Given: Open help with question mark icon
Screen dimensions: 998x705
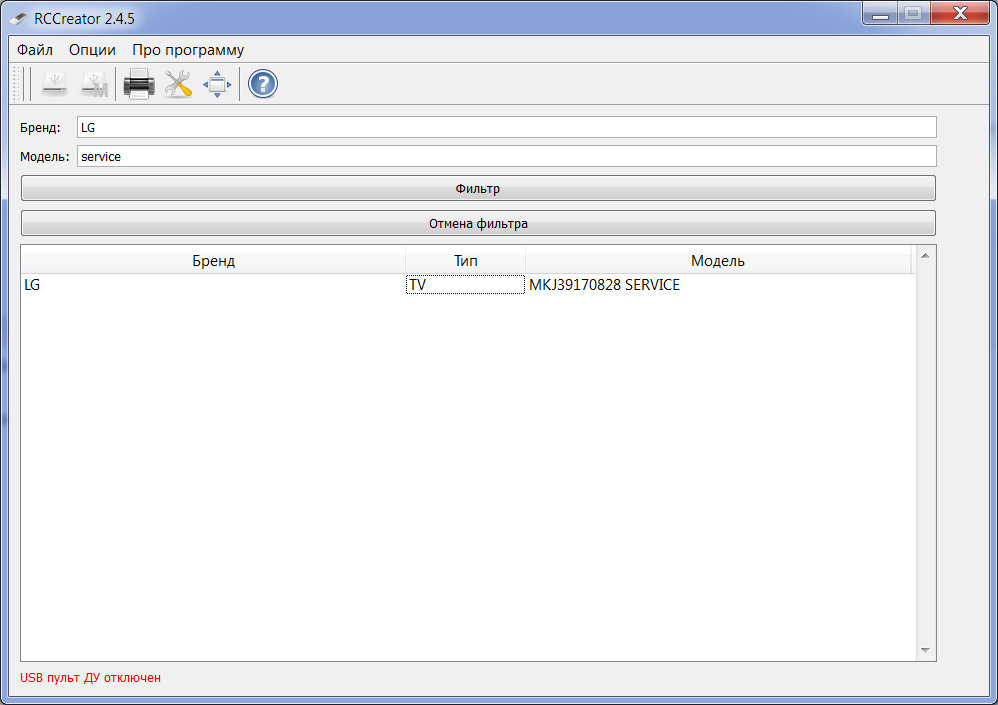Looking at the screenshot, I should click(x=262, y=85).
